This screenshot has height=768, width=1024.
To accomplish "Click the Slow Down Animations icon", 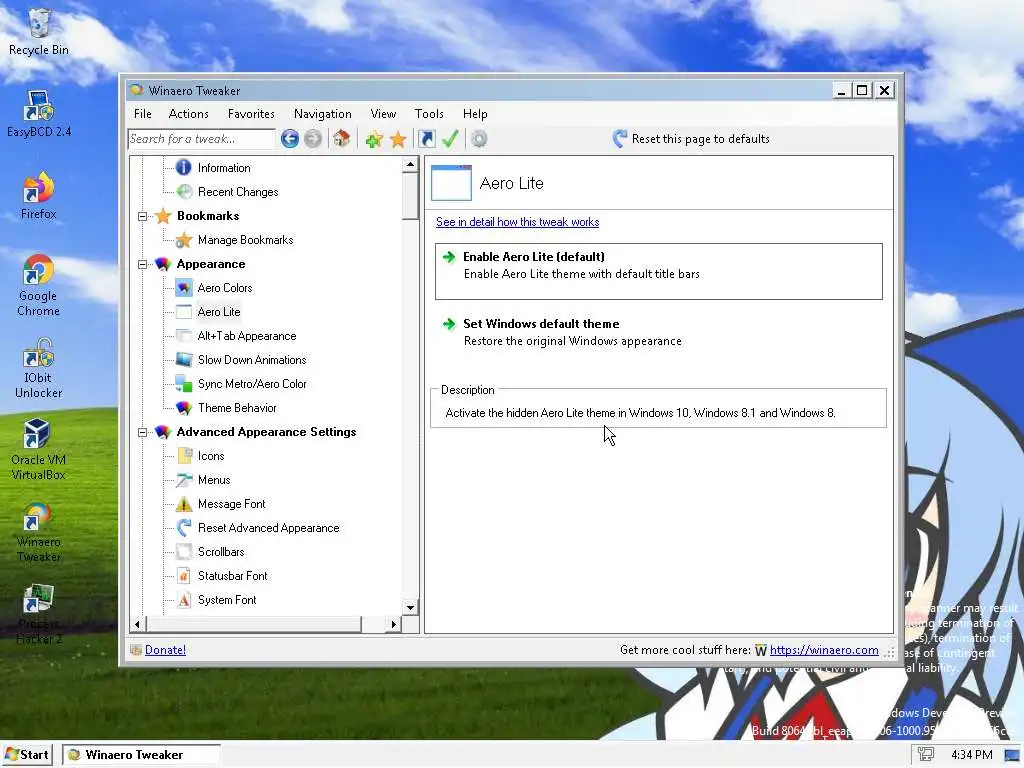I will [184, 360].
